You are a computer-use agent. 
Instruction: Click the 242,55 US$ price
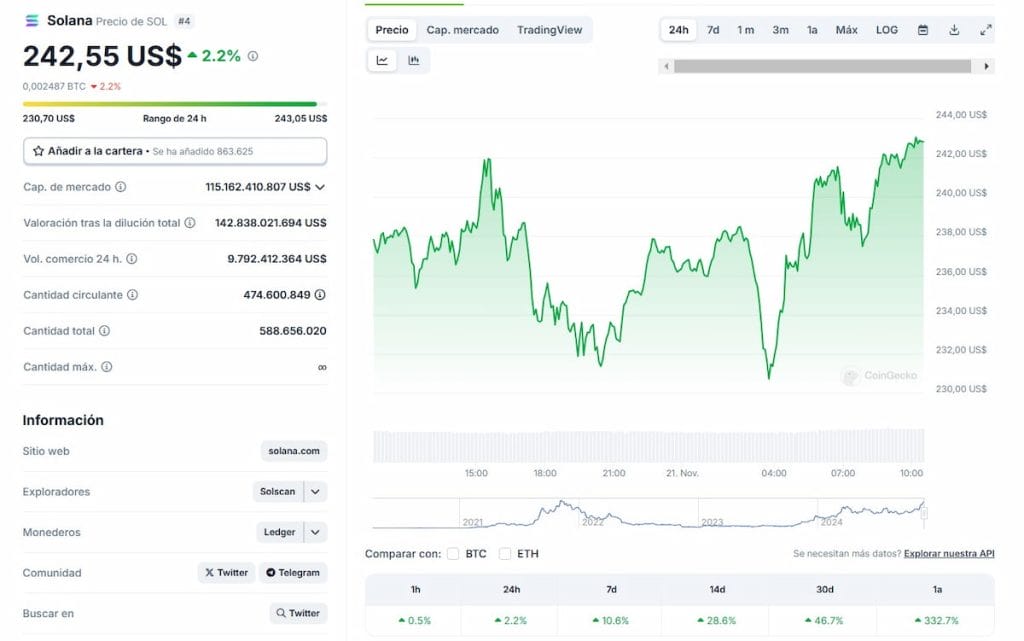click(x=103, y=56)
